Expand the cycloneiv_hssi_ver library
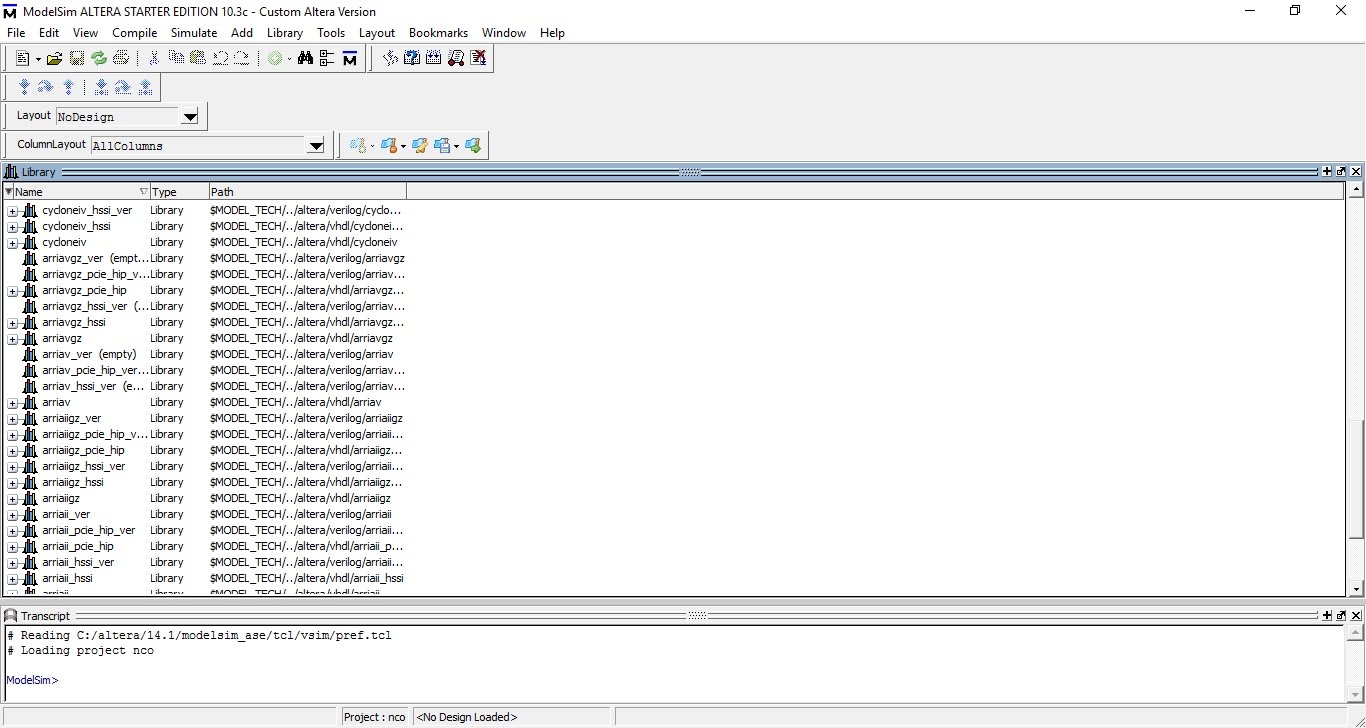Viewport: 1366px width, 728px height. (13, 211)
